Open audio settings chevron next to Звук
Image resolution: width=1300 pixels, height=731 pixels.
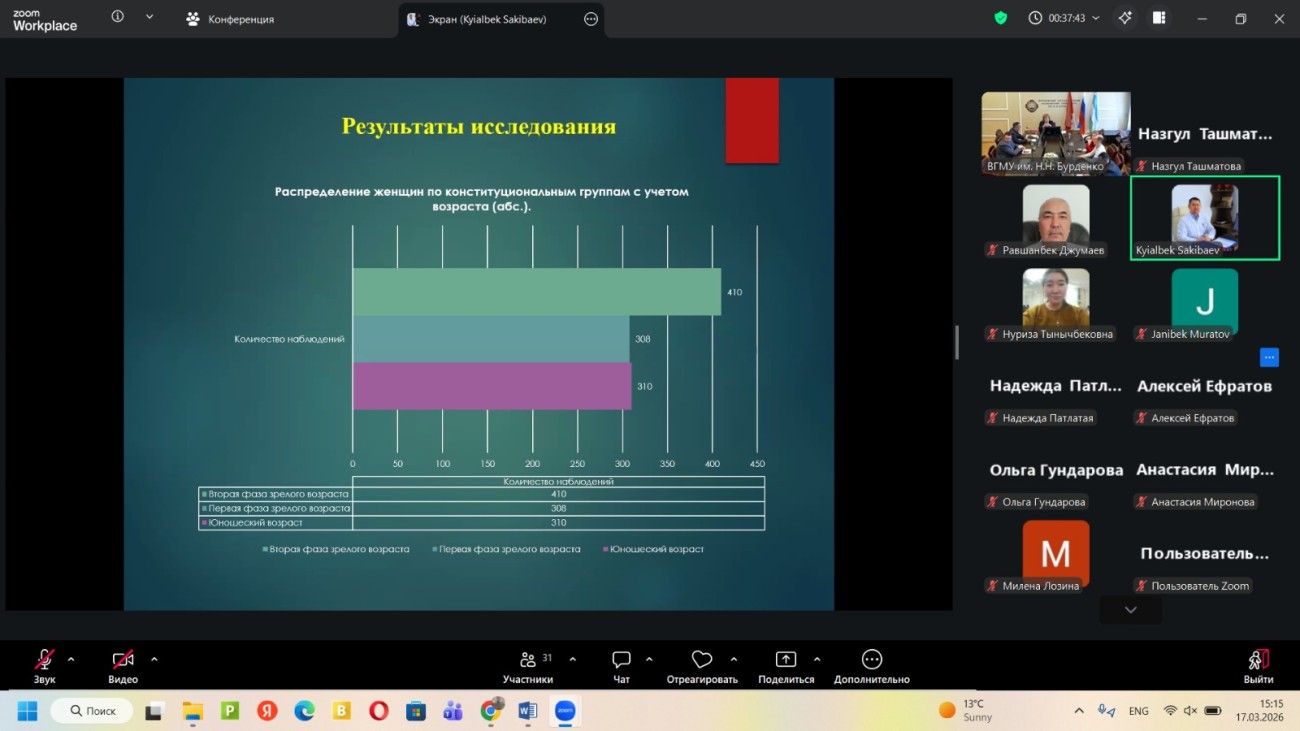69,660
